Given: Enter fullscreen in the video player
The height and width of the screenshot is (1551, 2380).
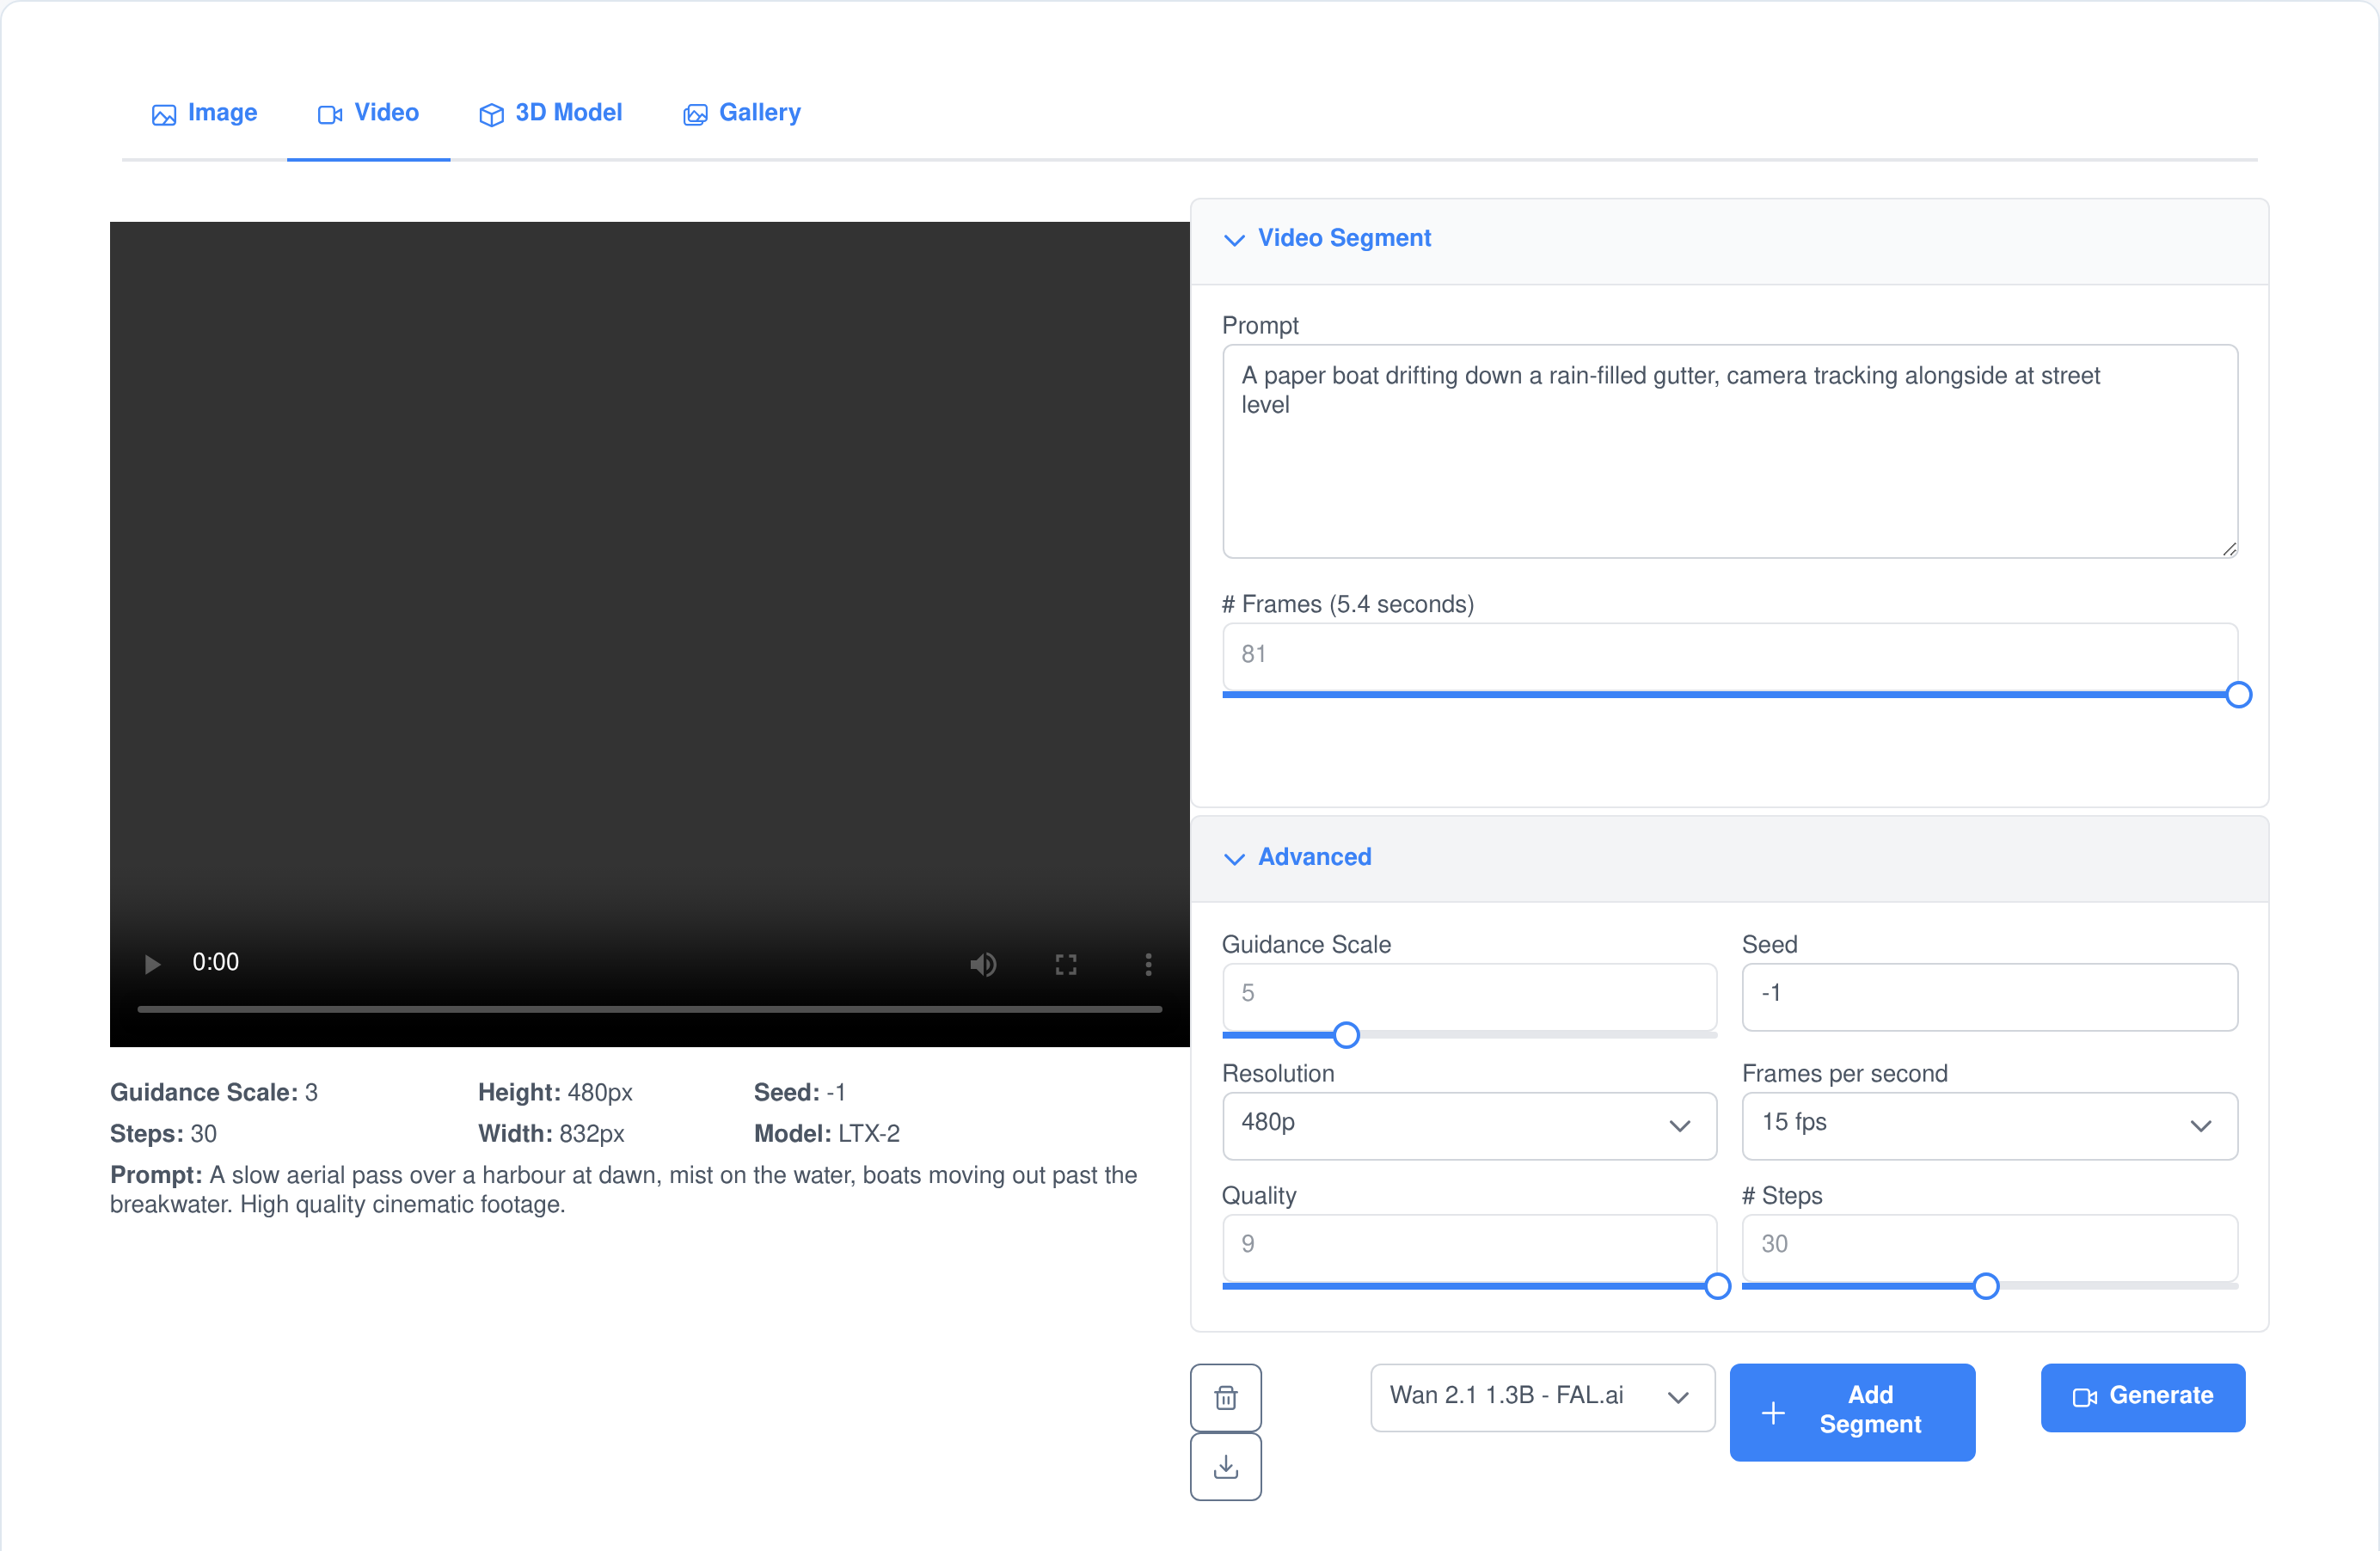Looking at the screenshot, I should pos(1066,963).
